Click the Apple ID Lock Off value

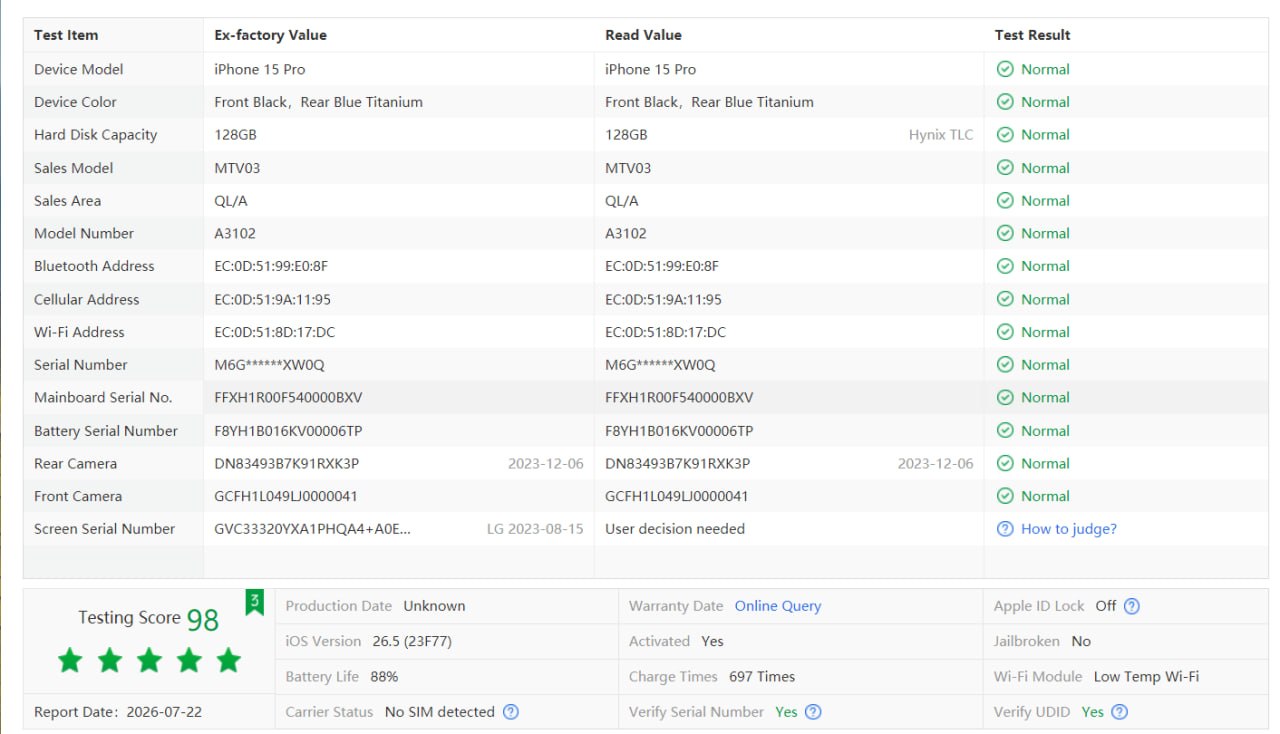[x=1105, y=606]
